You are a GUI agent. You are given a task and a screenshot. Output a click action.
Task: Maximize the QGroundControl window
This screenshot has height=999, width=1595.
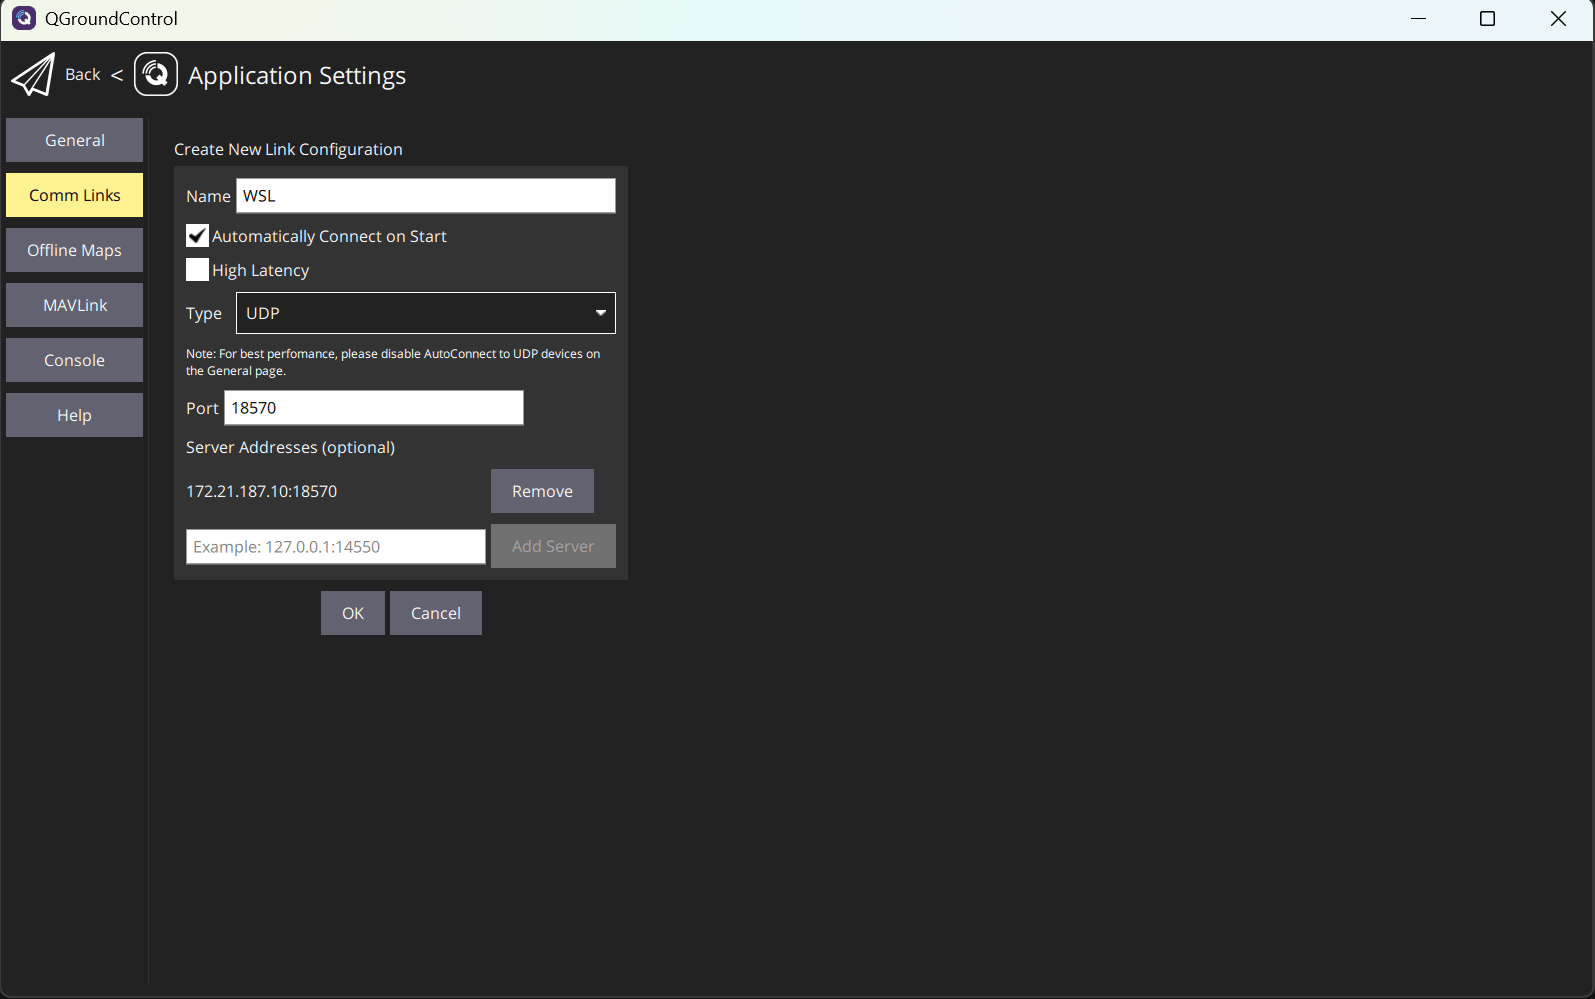[x=1488, y=19]
